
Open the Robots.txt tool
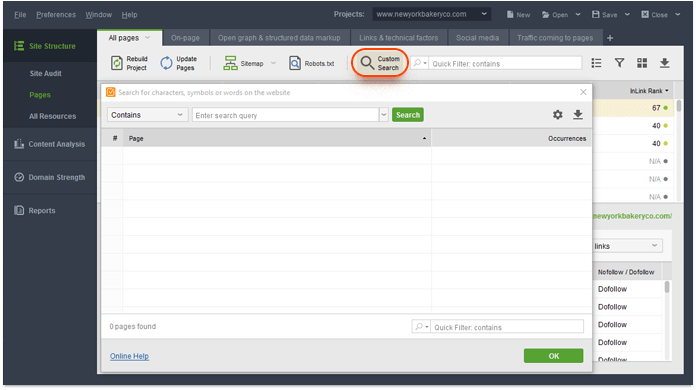(311, 63)
